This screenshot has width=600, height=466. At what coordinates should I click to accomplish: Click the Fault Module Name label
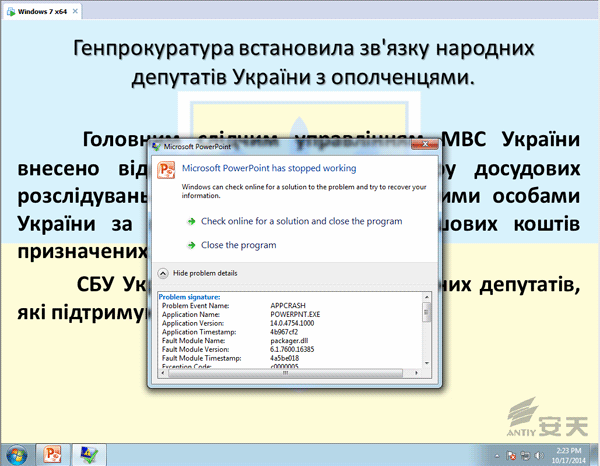[x=194, y=341]
